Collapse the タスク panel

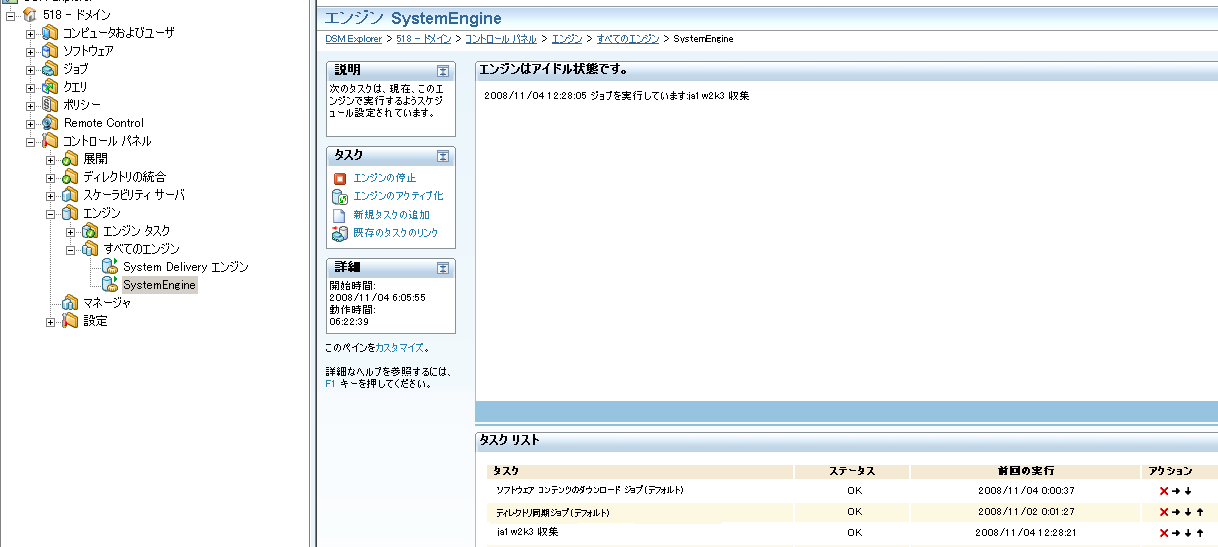[443, 157]
